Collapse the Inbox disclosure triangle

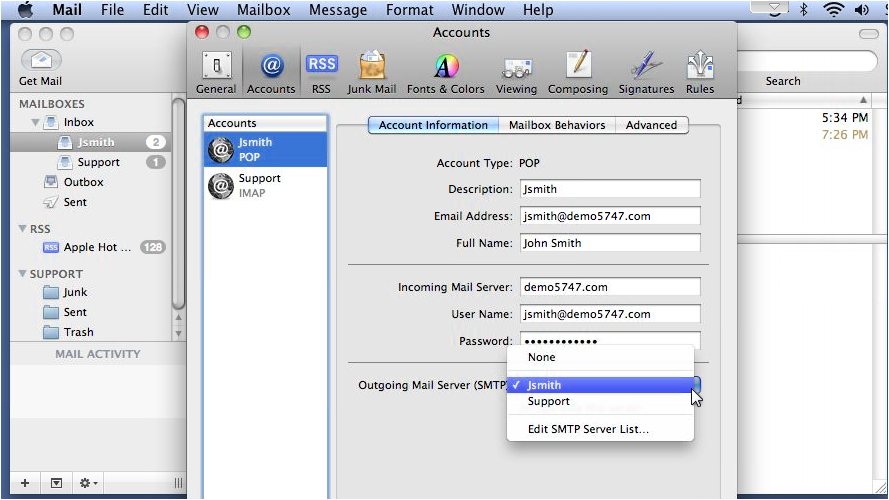point(35,122)
